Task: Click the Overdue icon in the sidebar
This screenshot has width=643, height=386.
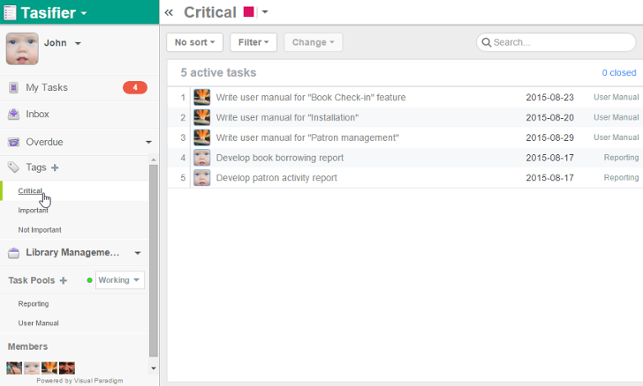Action: tap(14, 142)
